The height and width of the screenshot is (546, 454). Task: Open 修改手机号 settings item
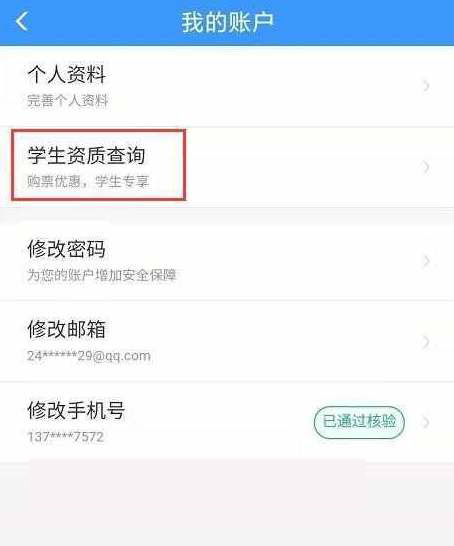pos(227,422)
